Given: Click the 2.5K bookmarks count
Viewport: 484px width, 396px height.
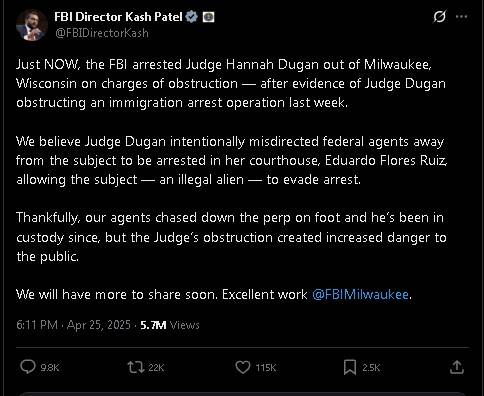Looking at the screenshot, I should pyautogui.click(x=371, y=368).
